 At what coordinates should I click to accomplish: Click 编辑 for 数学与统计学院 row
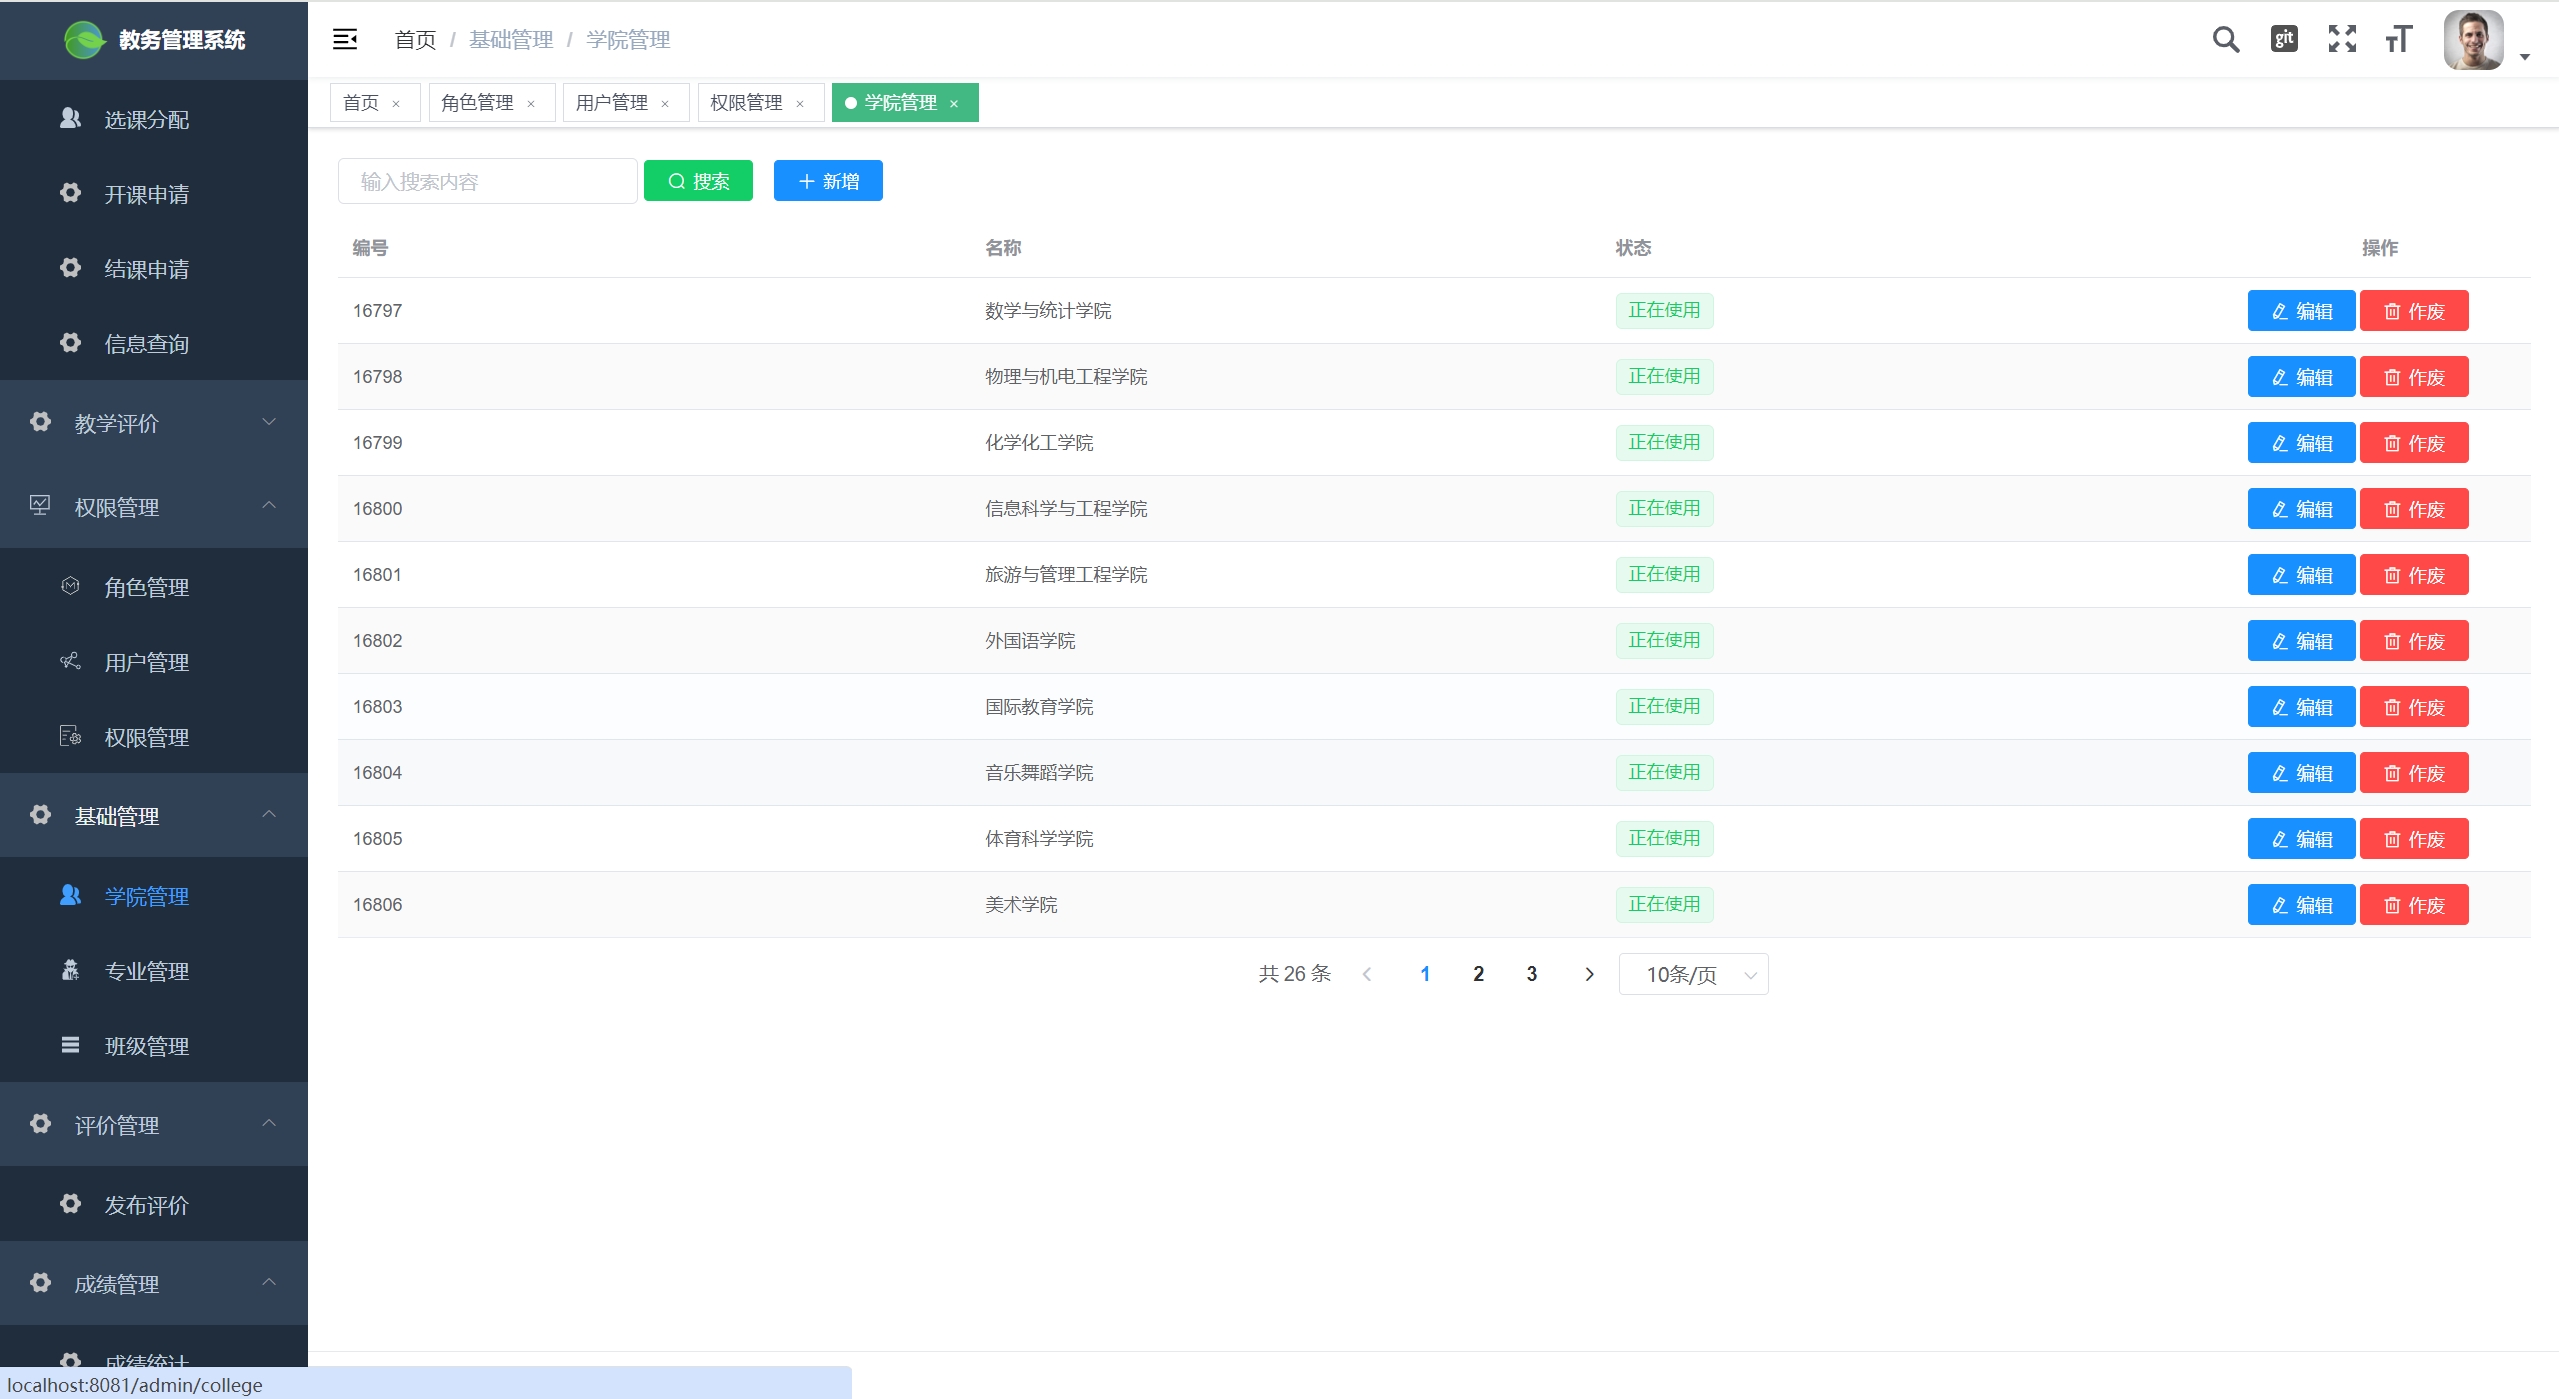pos(2301,311)
